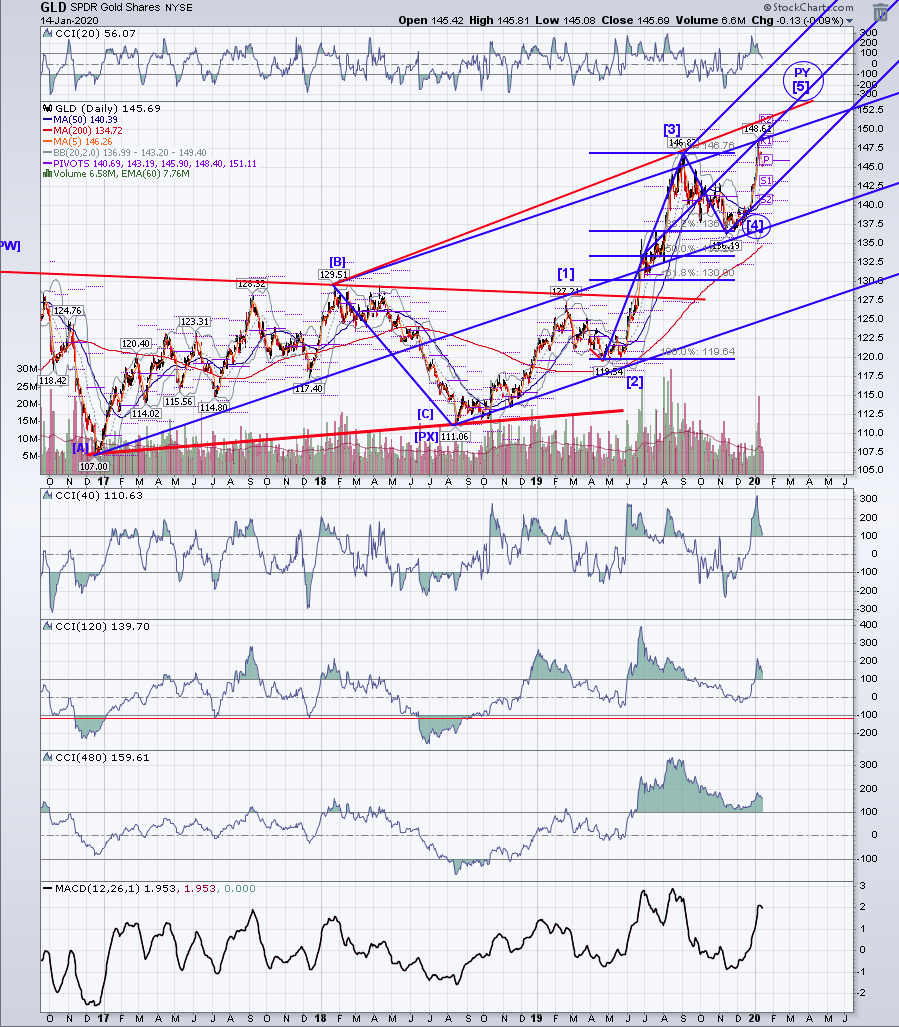This screenshot has width=899, height=1027.
Task: Click the CCI(480) panel chart icon
Action: point(47,758)
